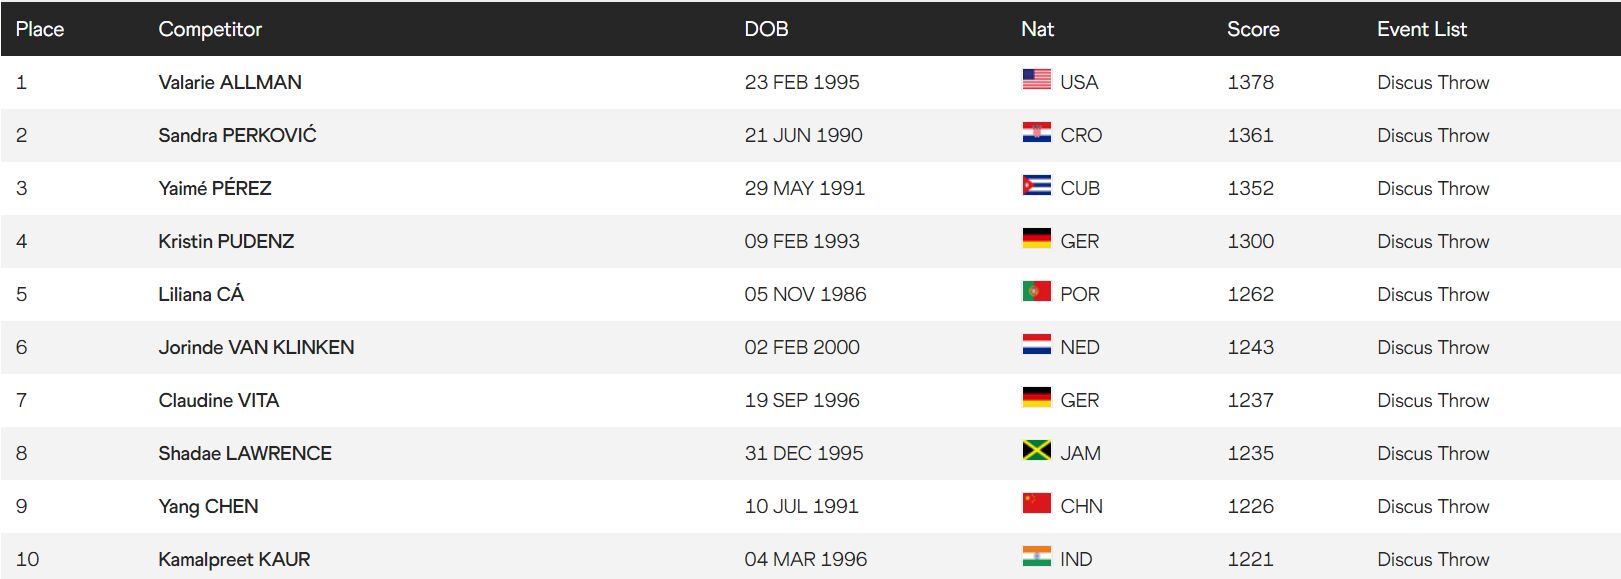Click the USA flag icon
The width and height of the screenshot is (1621, 579).
[1036, 80]
